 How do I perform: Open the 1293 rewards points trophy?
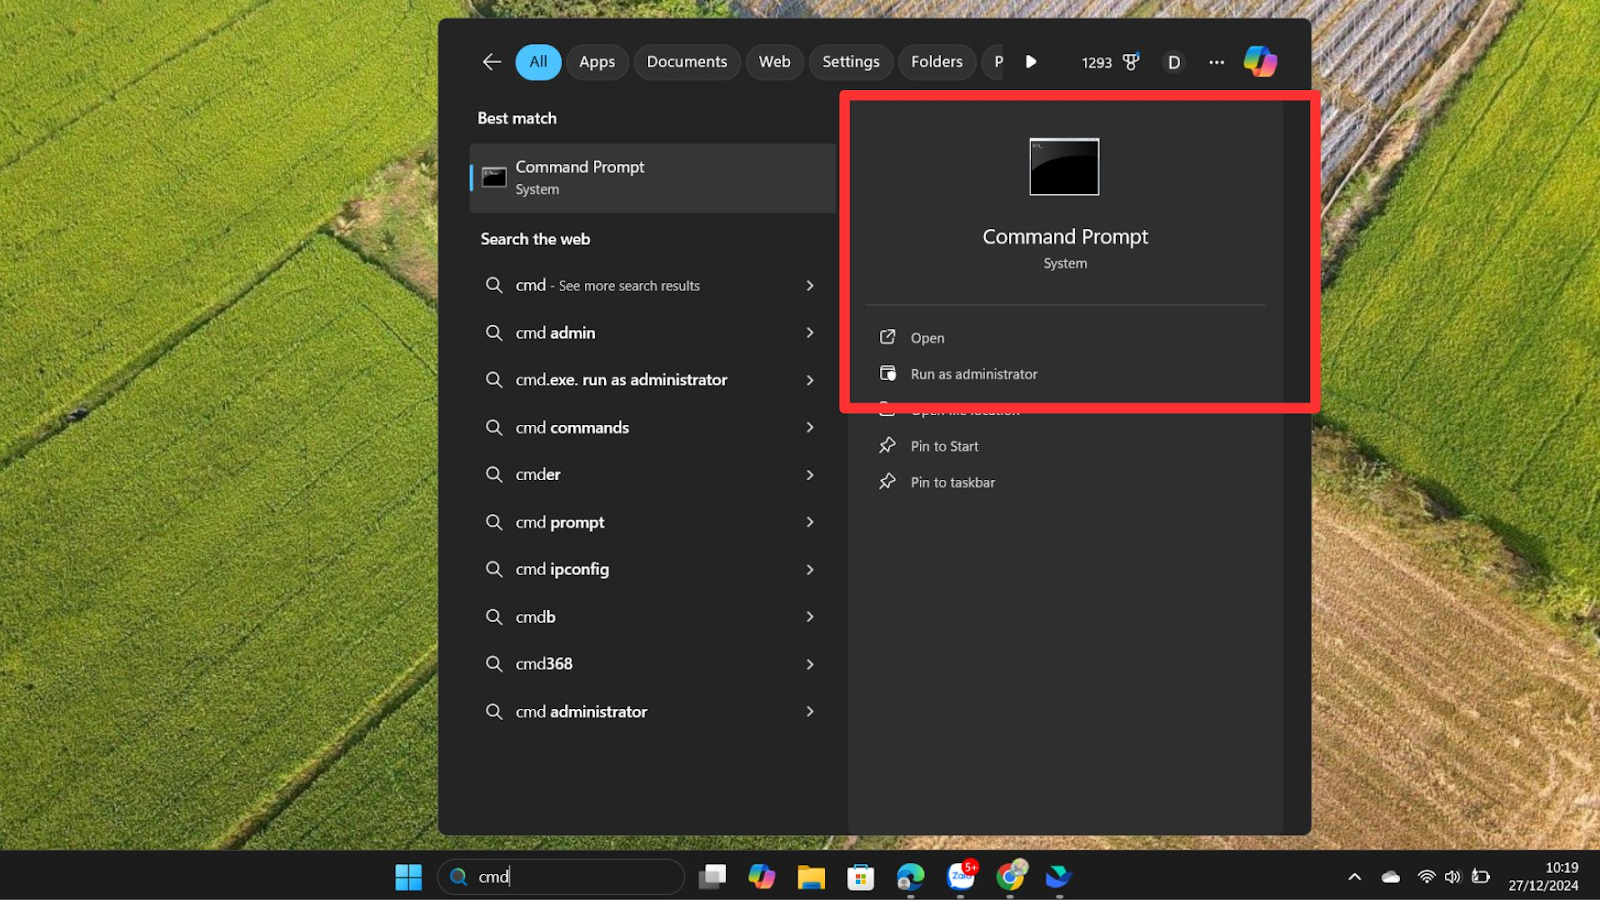(x=1110, y=62)
